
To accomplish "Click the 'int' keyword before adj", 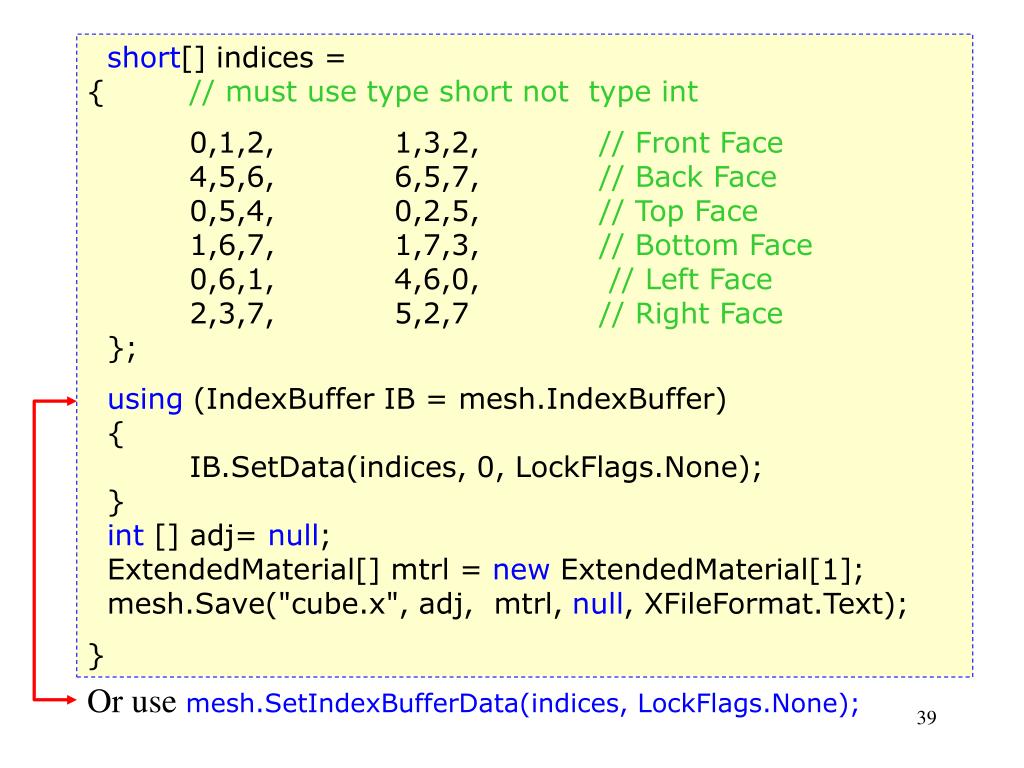I will coord(125,536).
